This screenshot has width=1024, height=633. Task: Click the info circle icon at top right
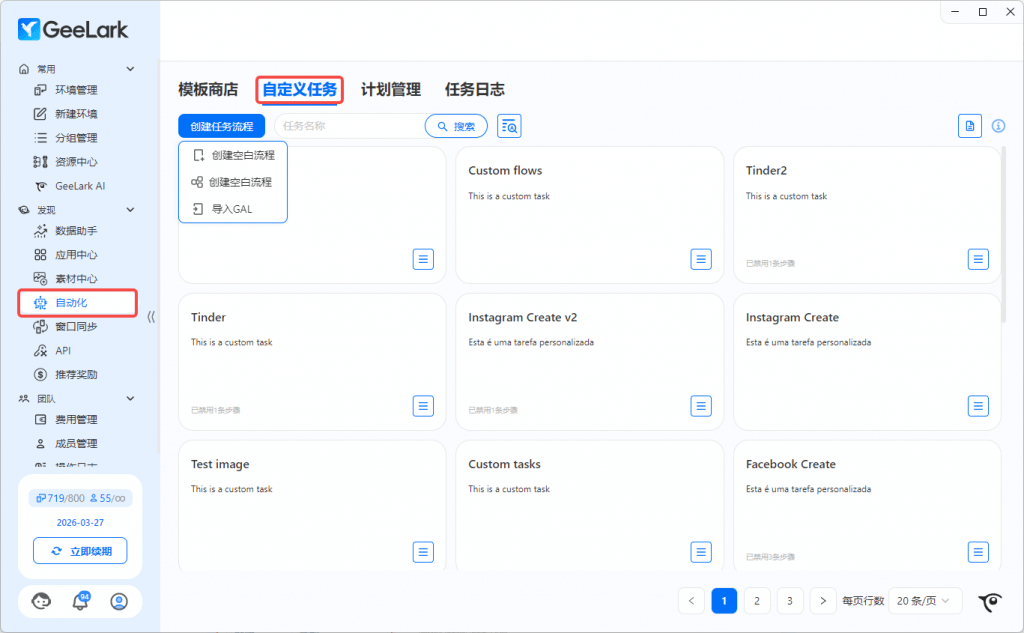coord(998,126)
